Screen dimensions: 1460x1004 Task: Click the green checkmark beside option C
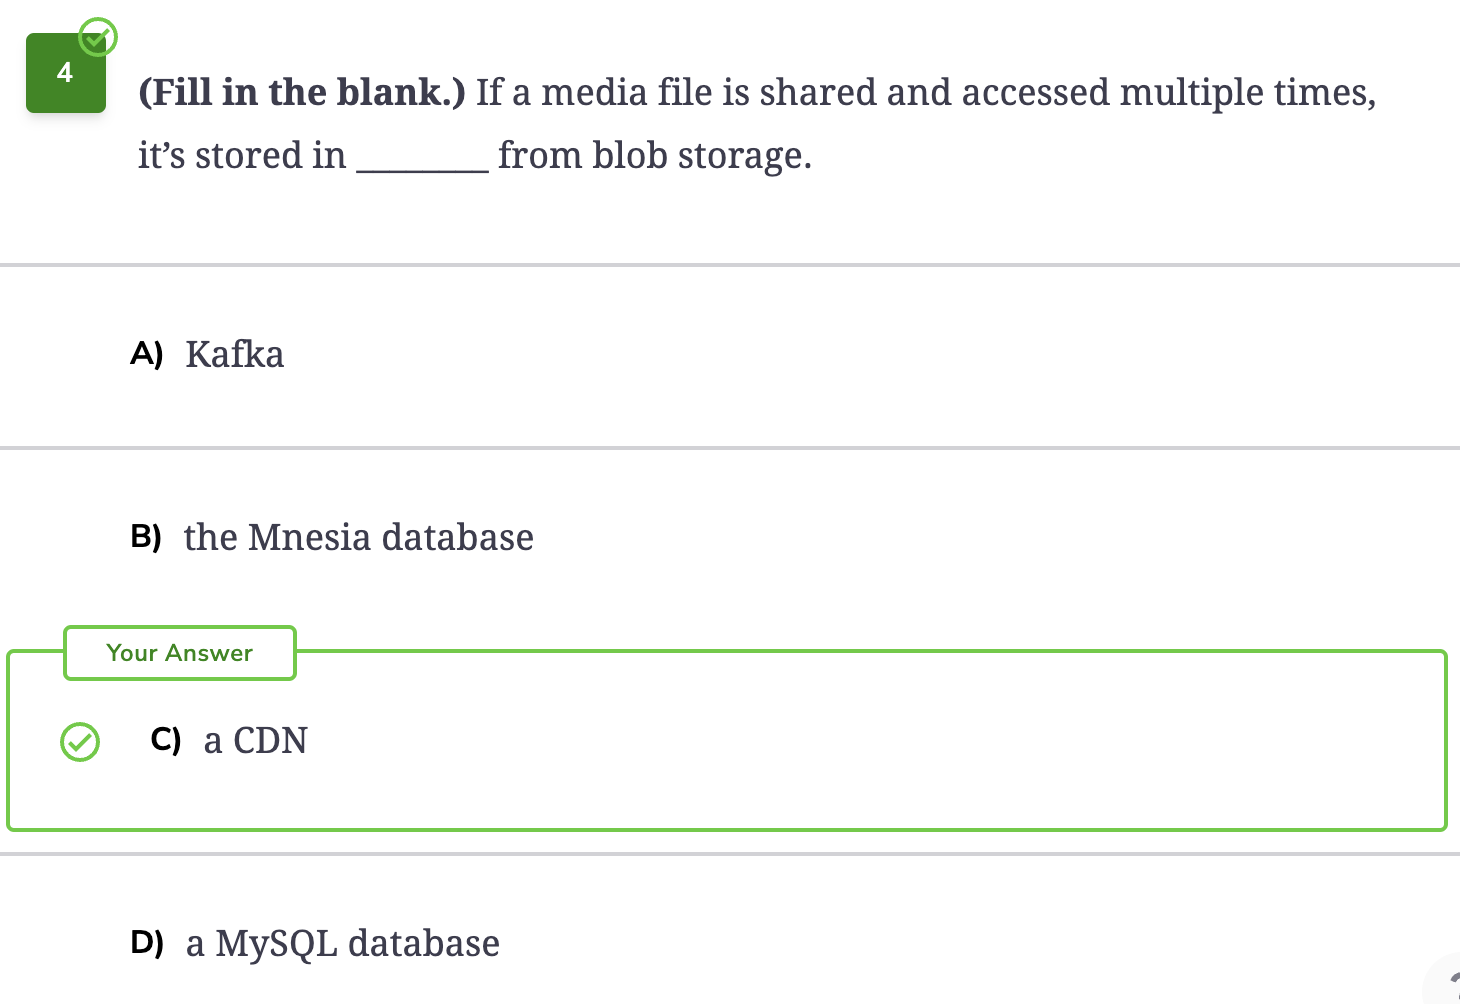click(x=80, y=742)
